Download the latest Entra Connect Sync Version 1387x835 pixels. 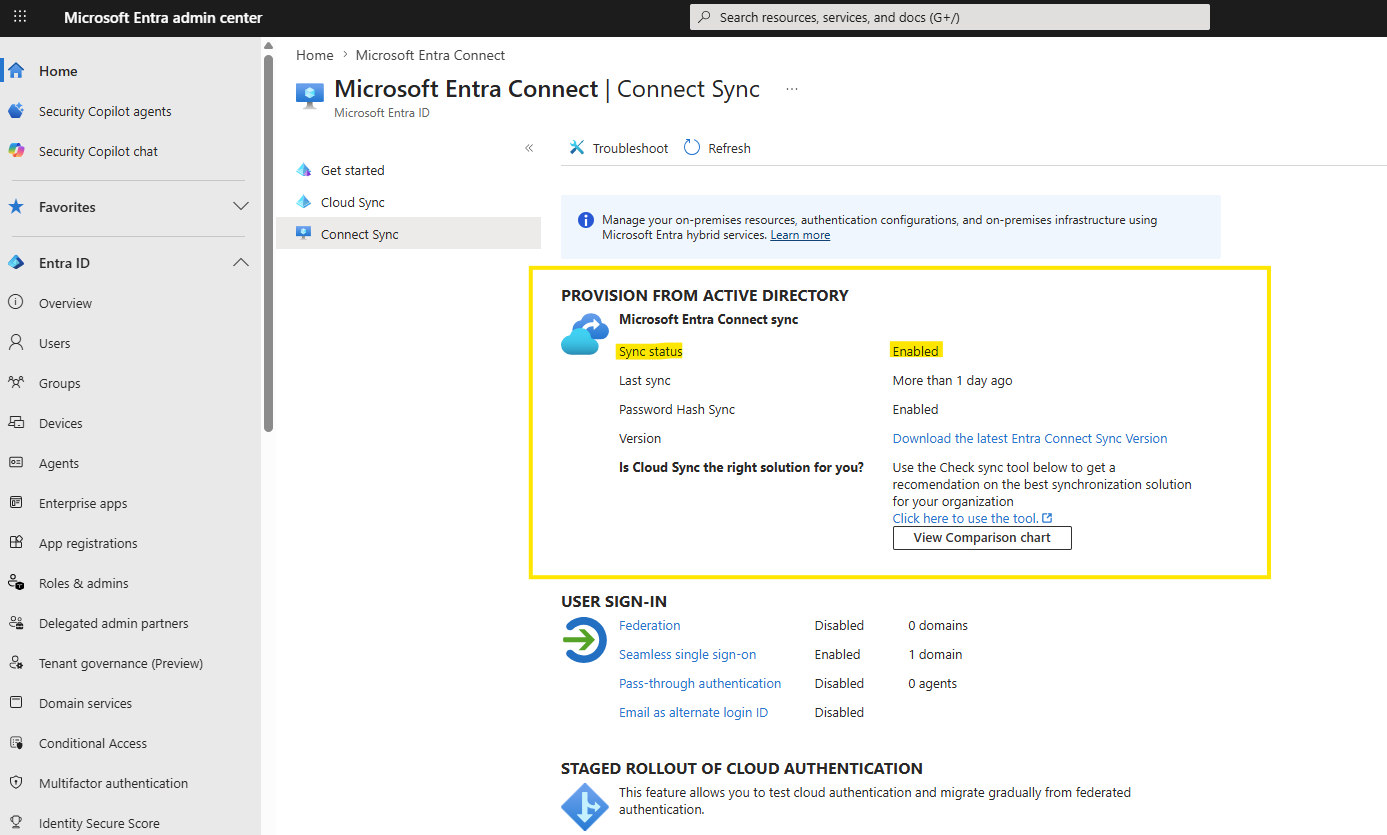click(1030, 438)
